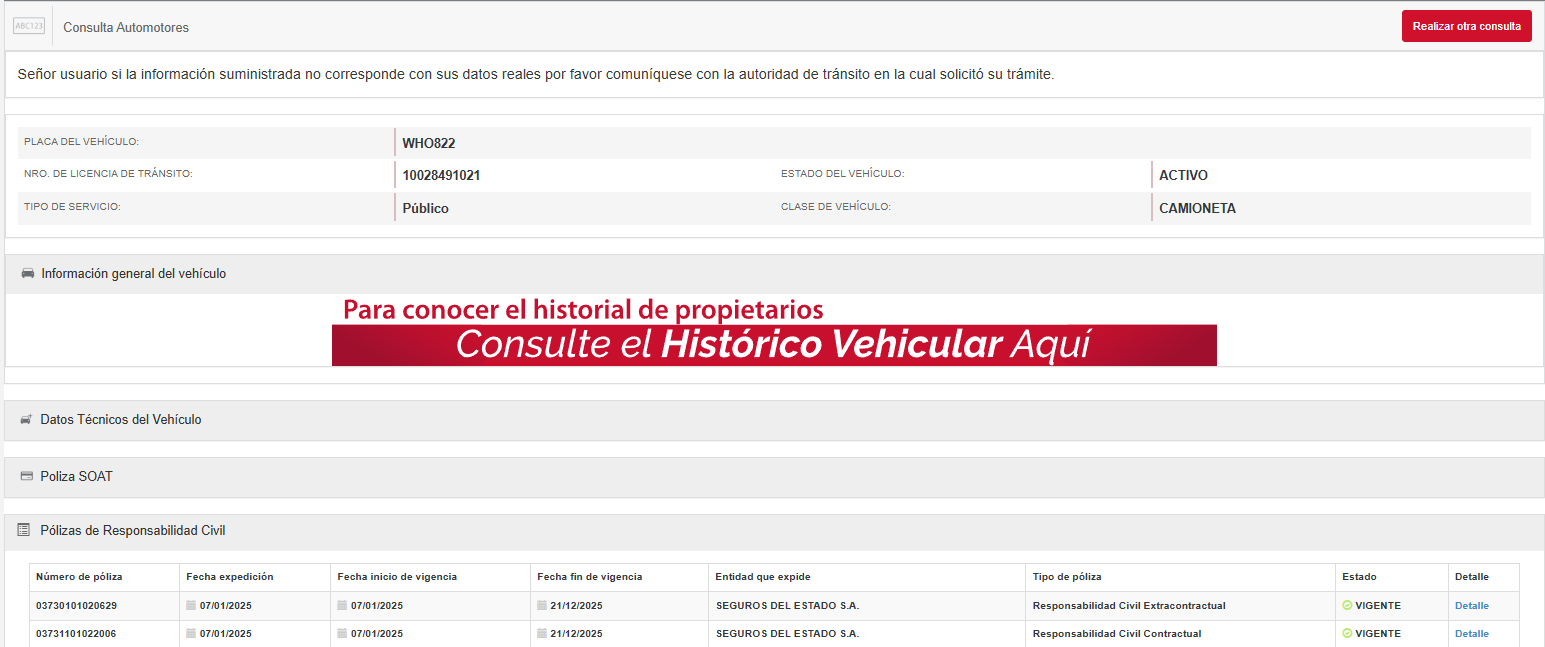The width and height of the screenshot is (1545, 647).
Task: Click the Número de póliza column header
Action: coord(79,577)
